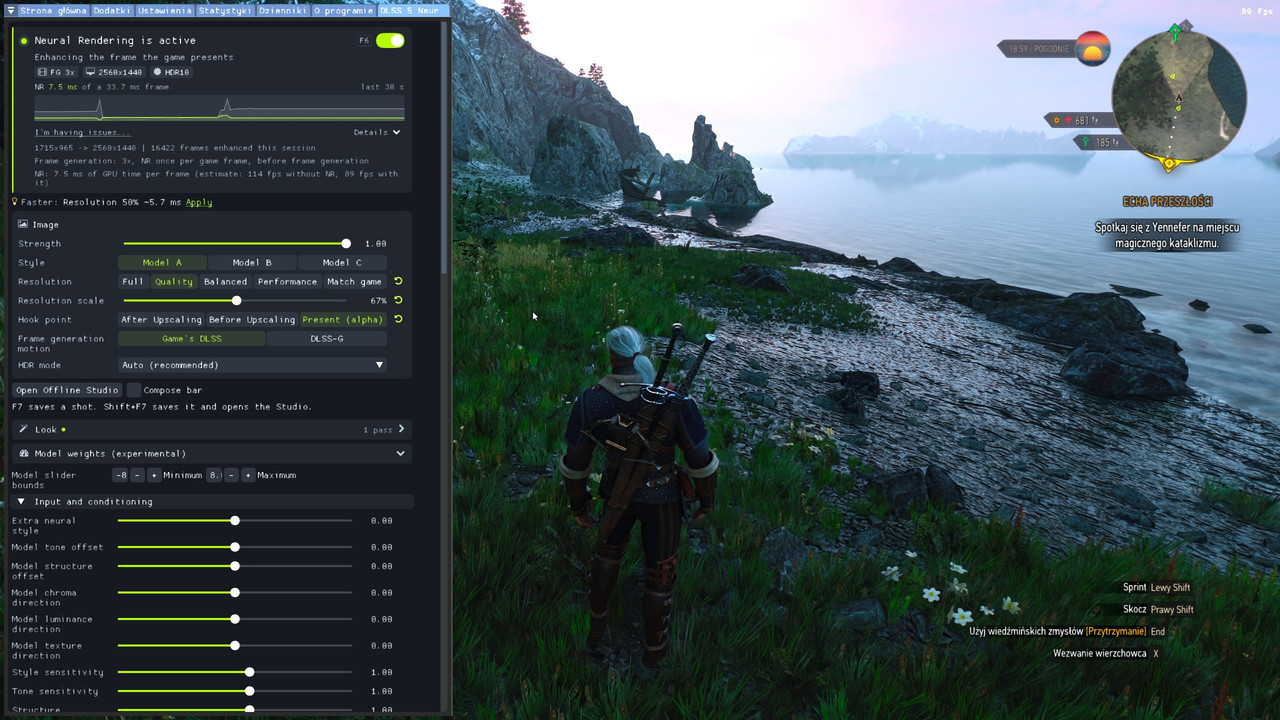Click the 2560x1440 monitor badge
The image size is (1280, 720).
click(113, 72)
